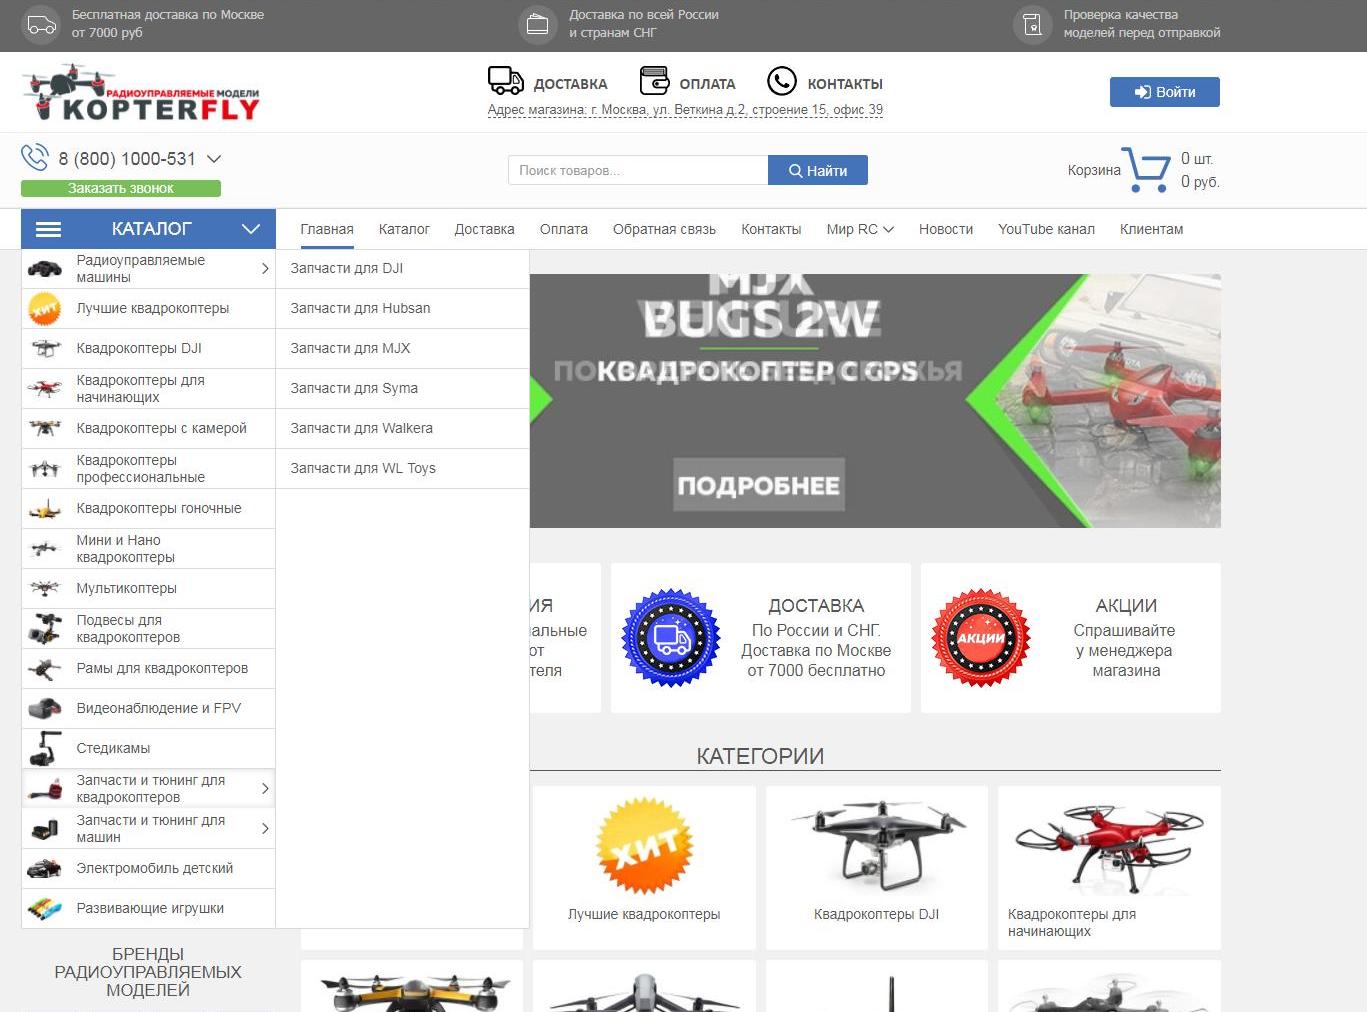Go to Доставка in navigation bar
The image size is (1367, 1012).
(484, 229)
